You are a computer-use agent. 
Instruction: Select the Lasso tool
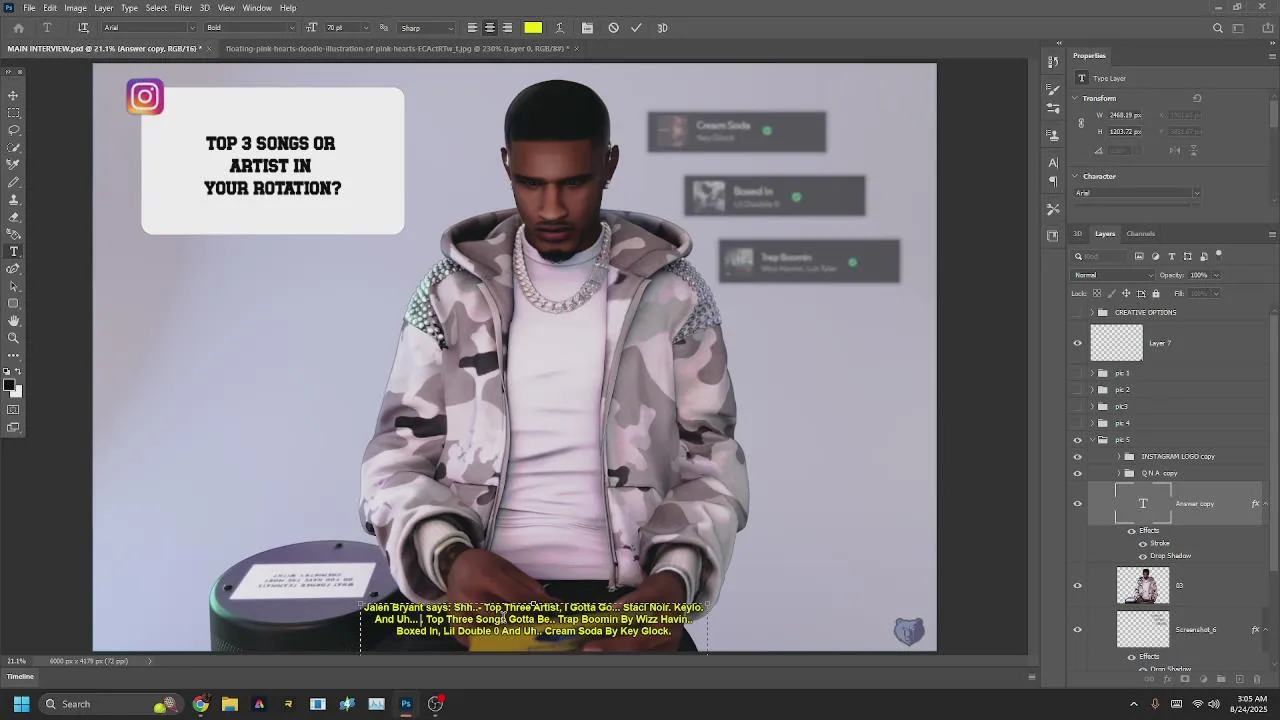(x=13, y=130)
